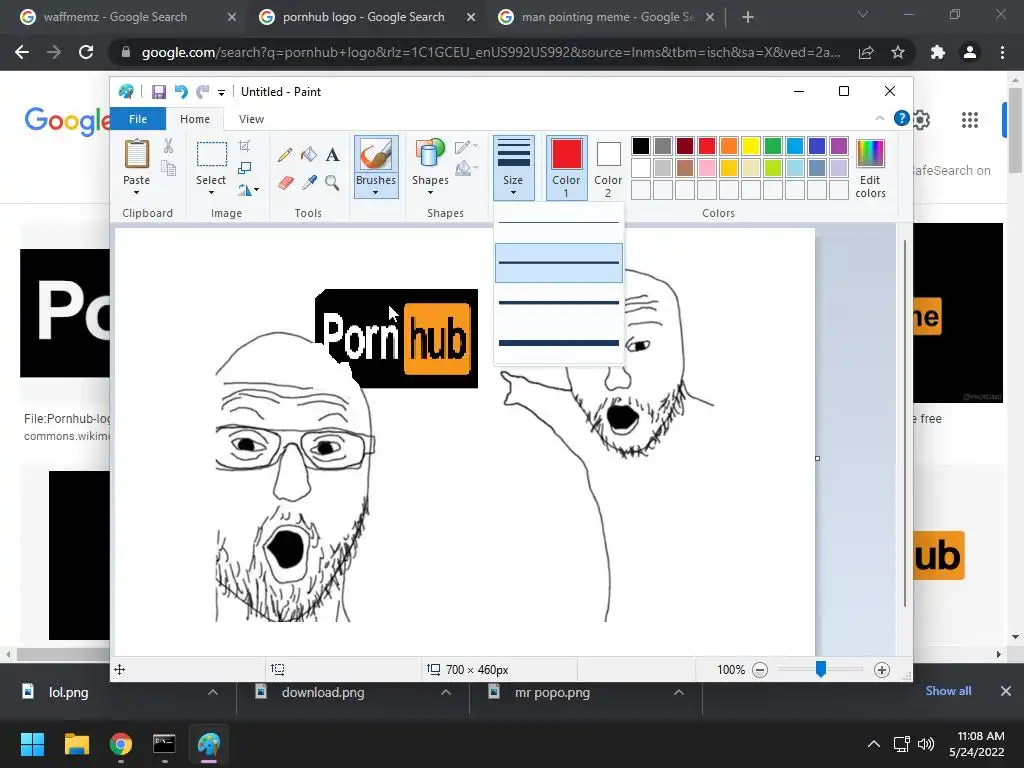Click the rectangular Select tool icon

click(212, 155)
